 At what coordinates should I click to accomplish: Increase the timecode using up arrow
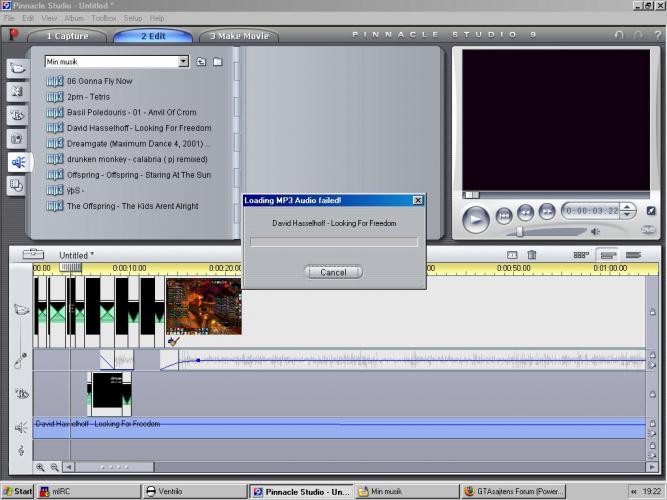click(628, 207)
